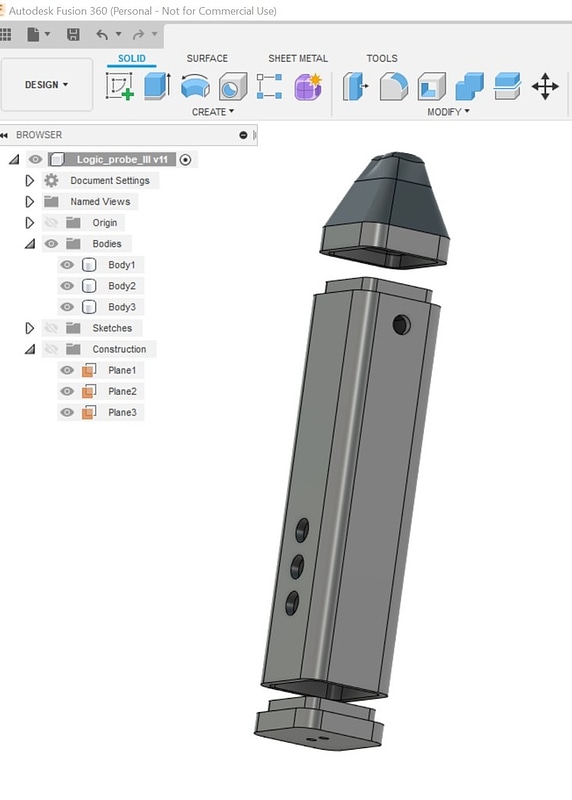Hide Plane3 with its eye icon
The image size is (572, 800).
[67, 412]
